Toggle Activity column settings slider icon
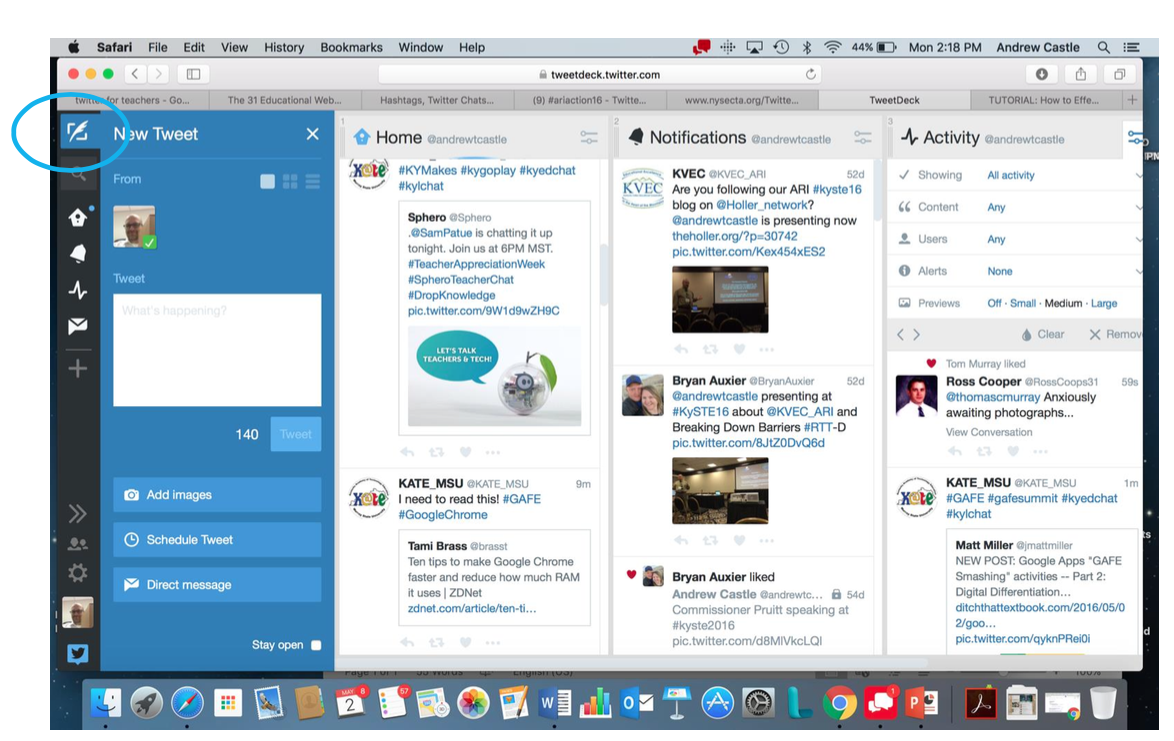The height and width of the screenshot is (741, 1174). [x=1135, y=138]
